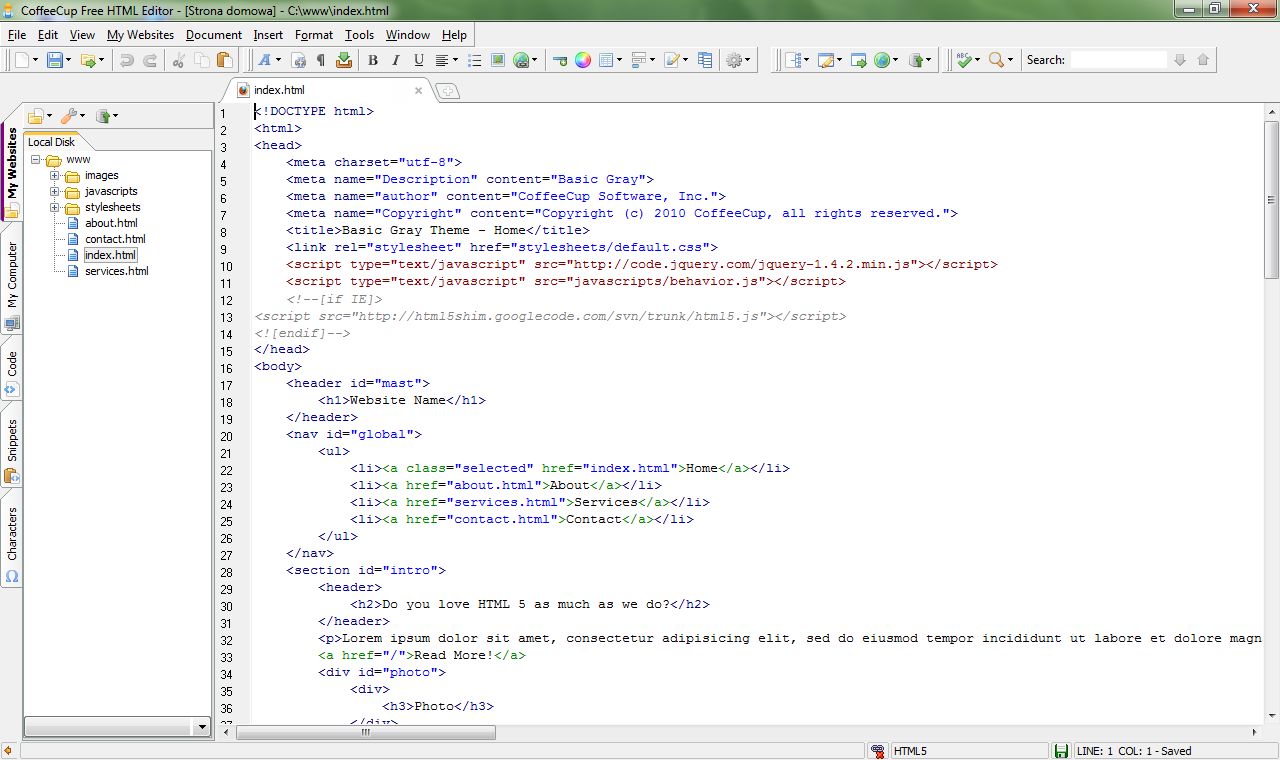Viewport: 1280px width, 760px height.
Task: Redo the last edit
Action: tap(150, 60)
